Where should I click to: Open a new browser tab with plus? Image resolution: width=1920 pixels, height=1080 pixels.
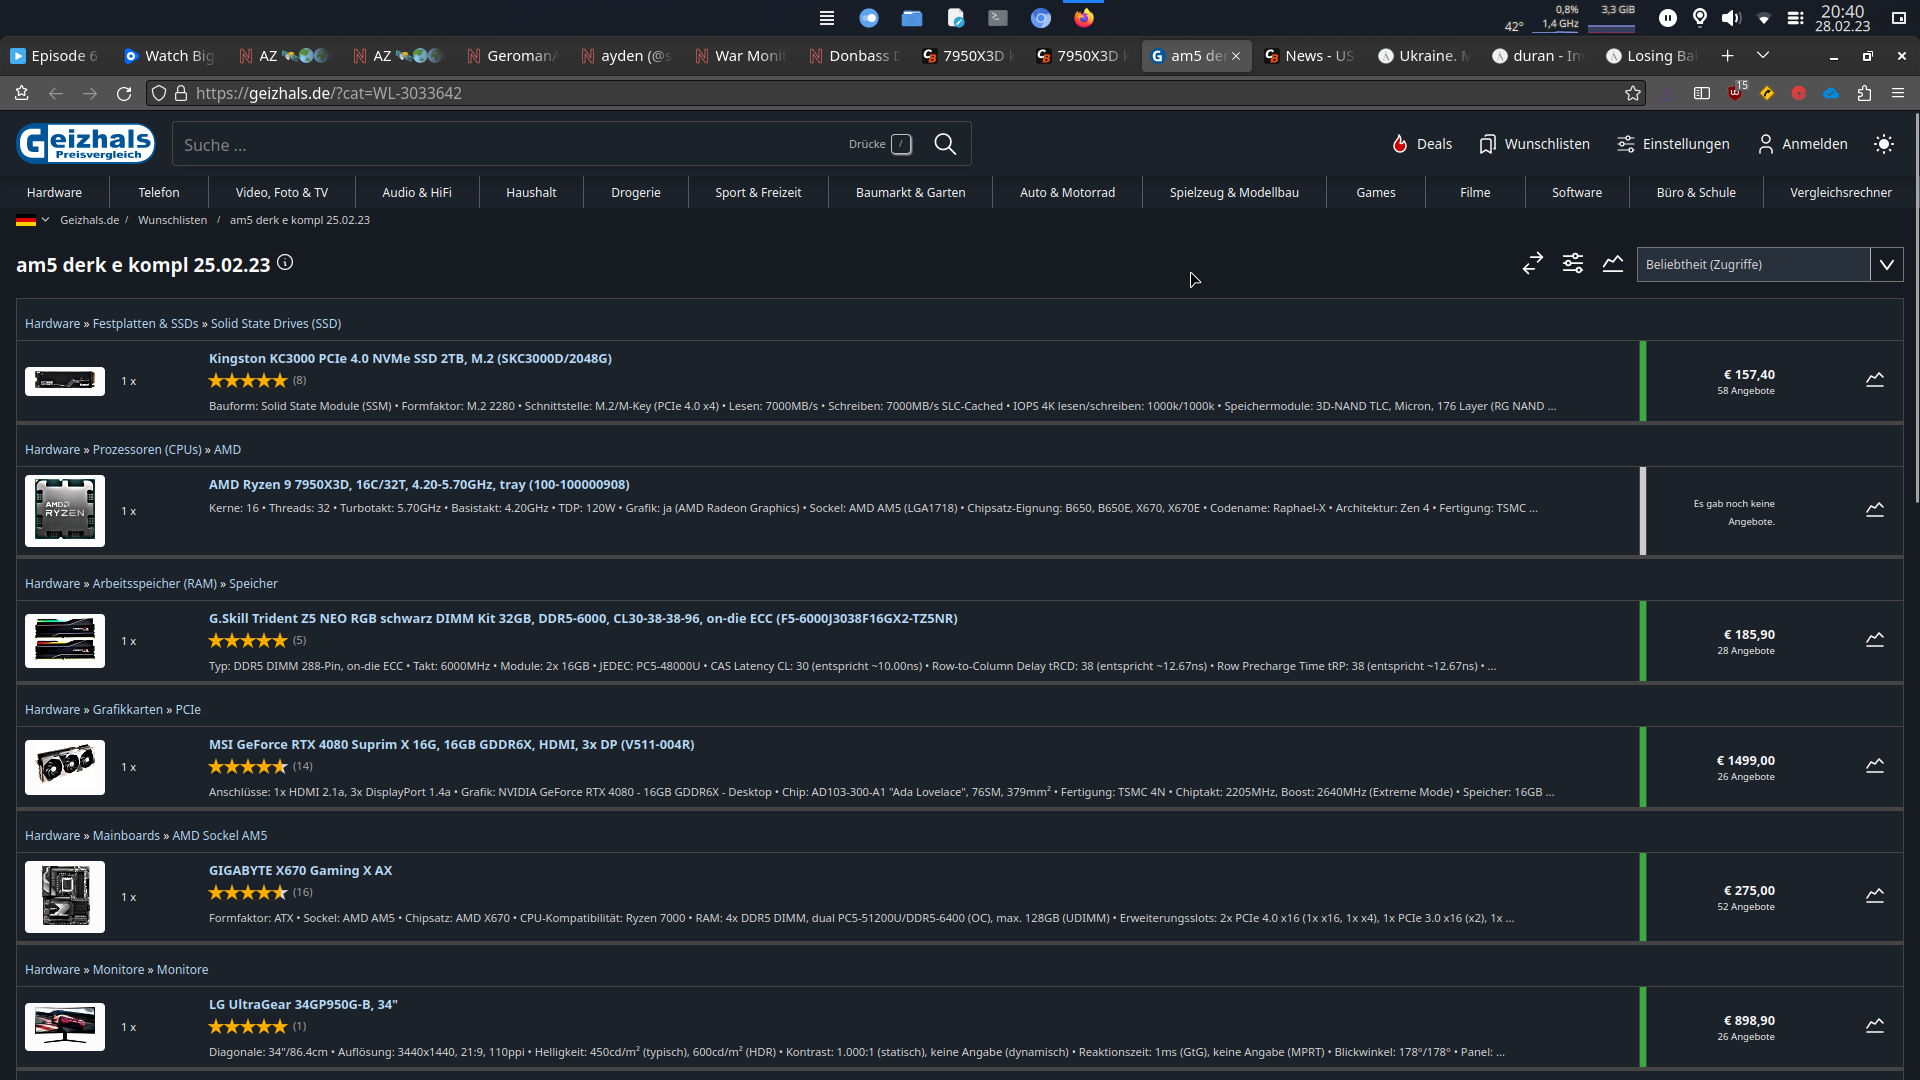coord(1727,56)
